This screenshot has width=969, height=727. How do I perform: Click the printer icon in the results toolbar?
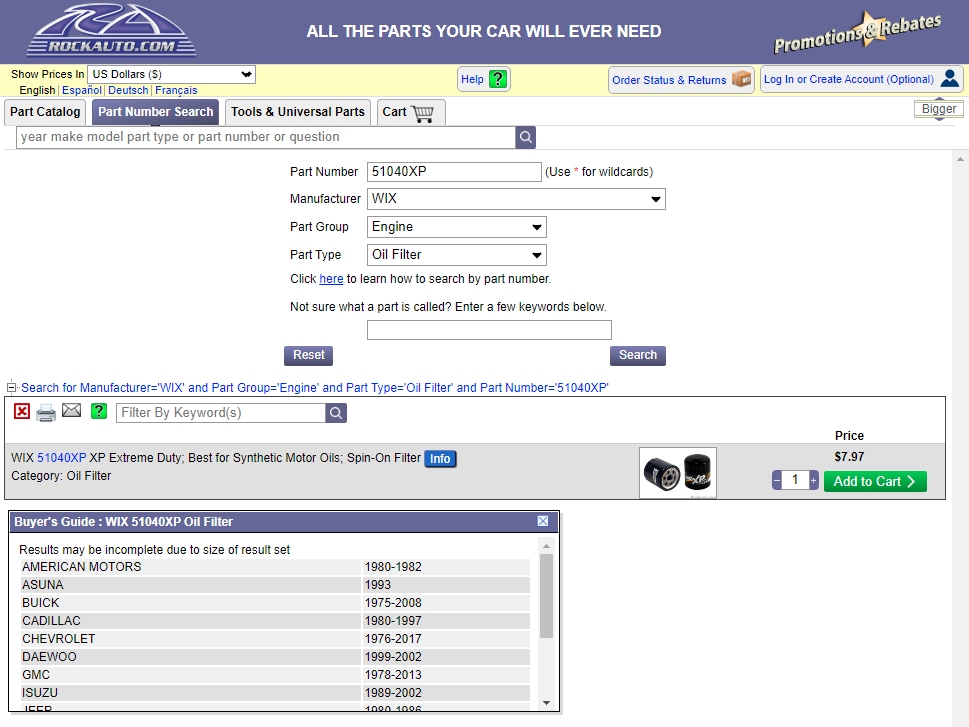[x=46, y=412]
